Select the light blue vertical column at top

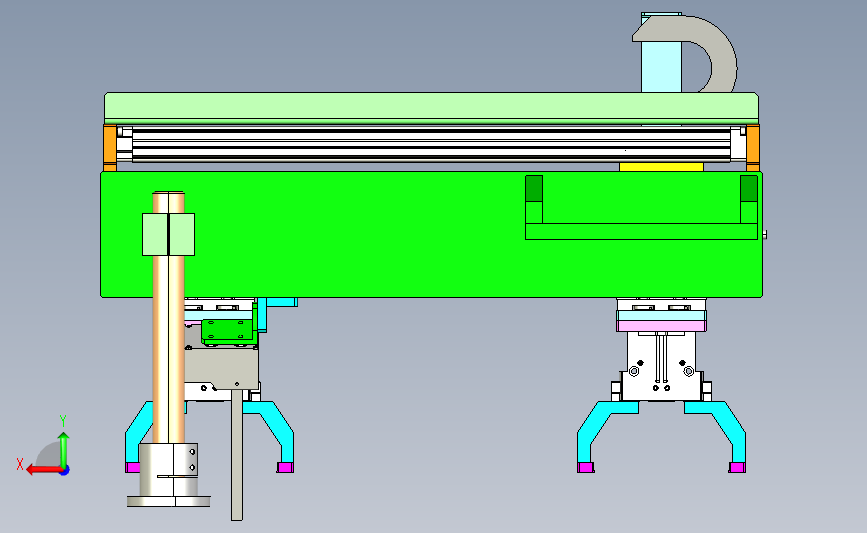tap(661, 66)
